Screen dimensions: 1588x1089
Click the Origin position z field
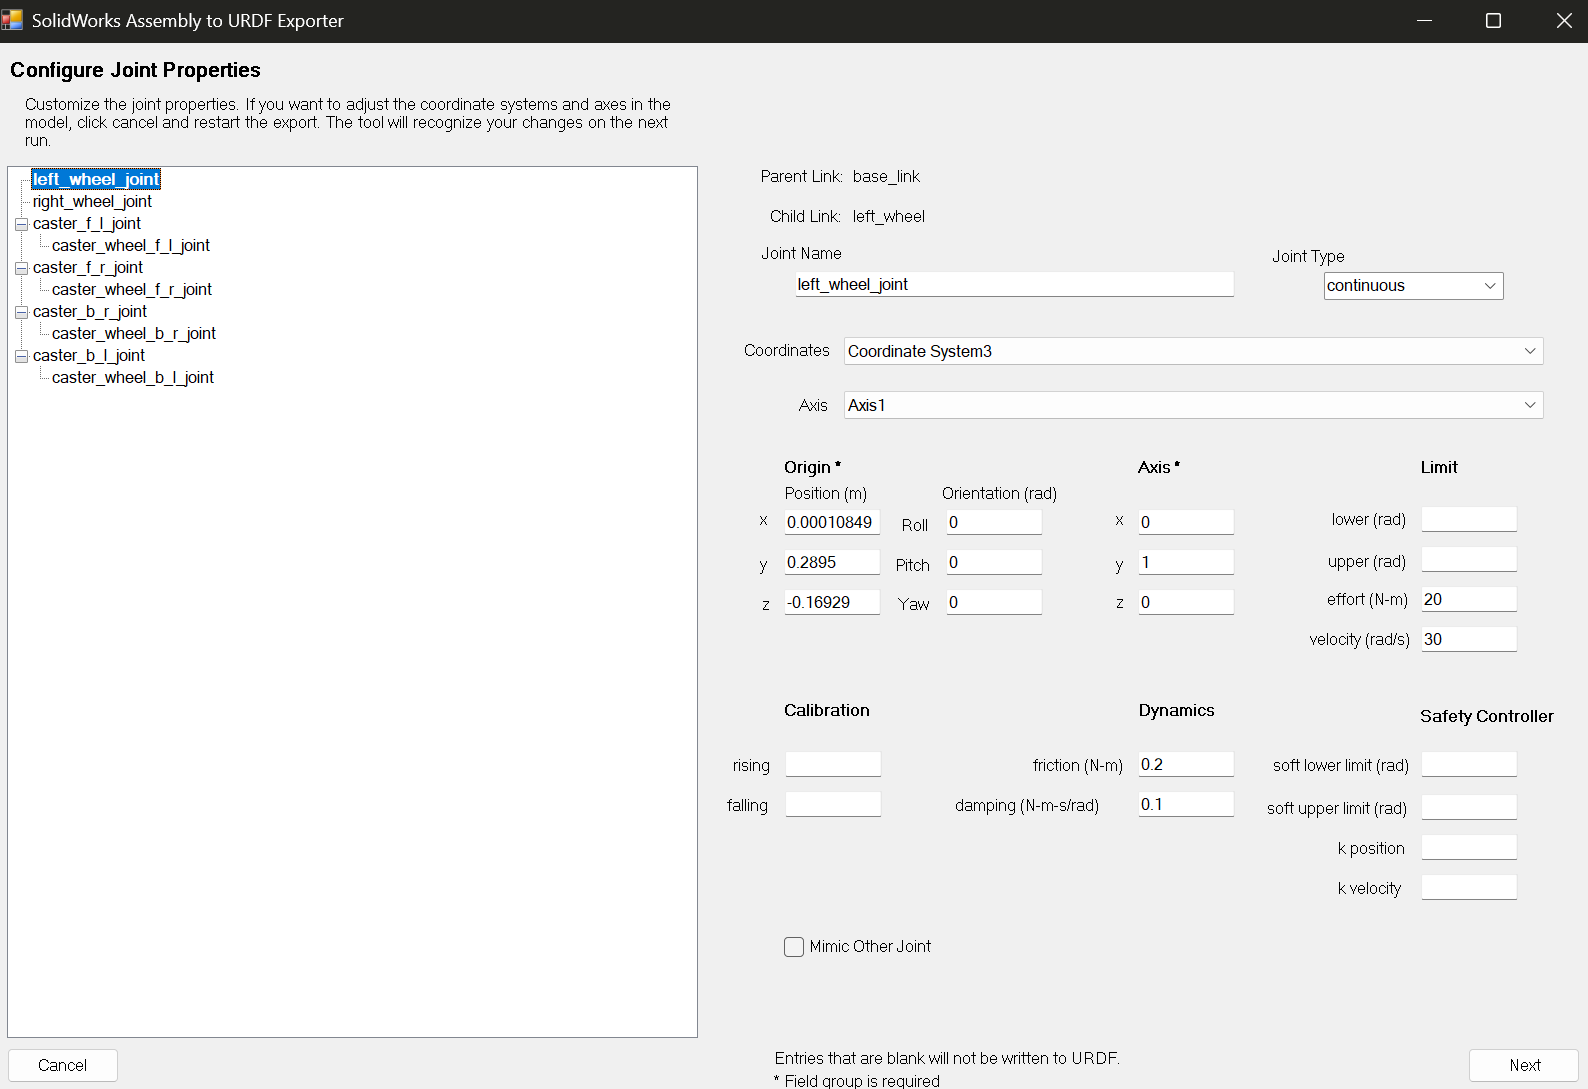click(x=832, y=602)
